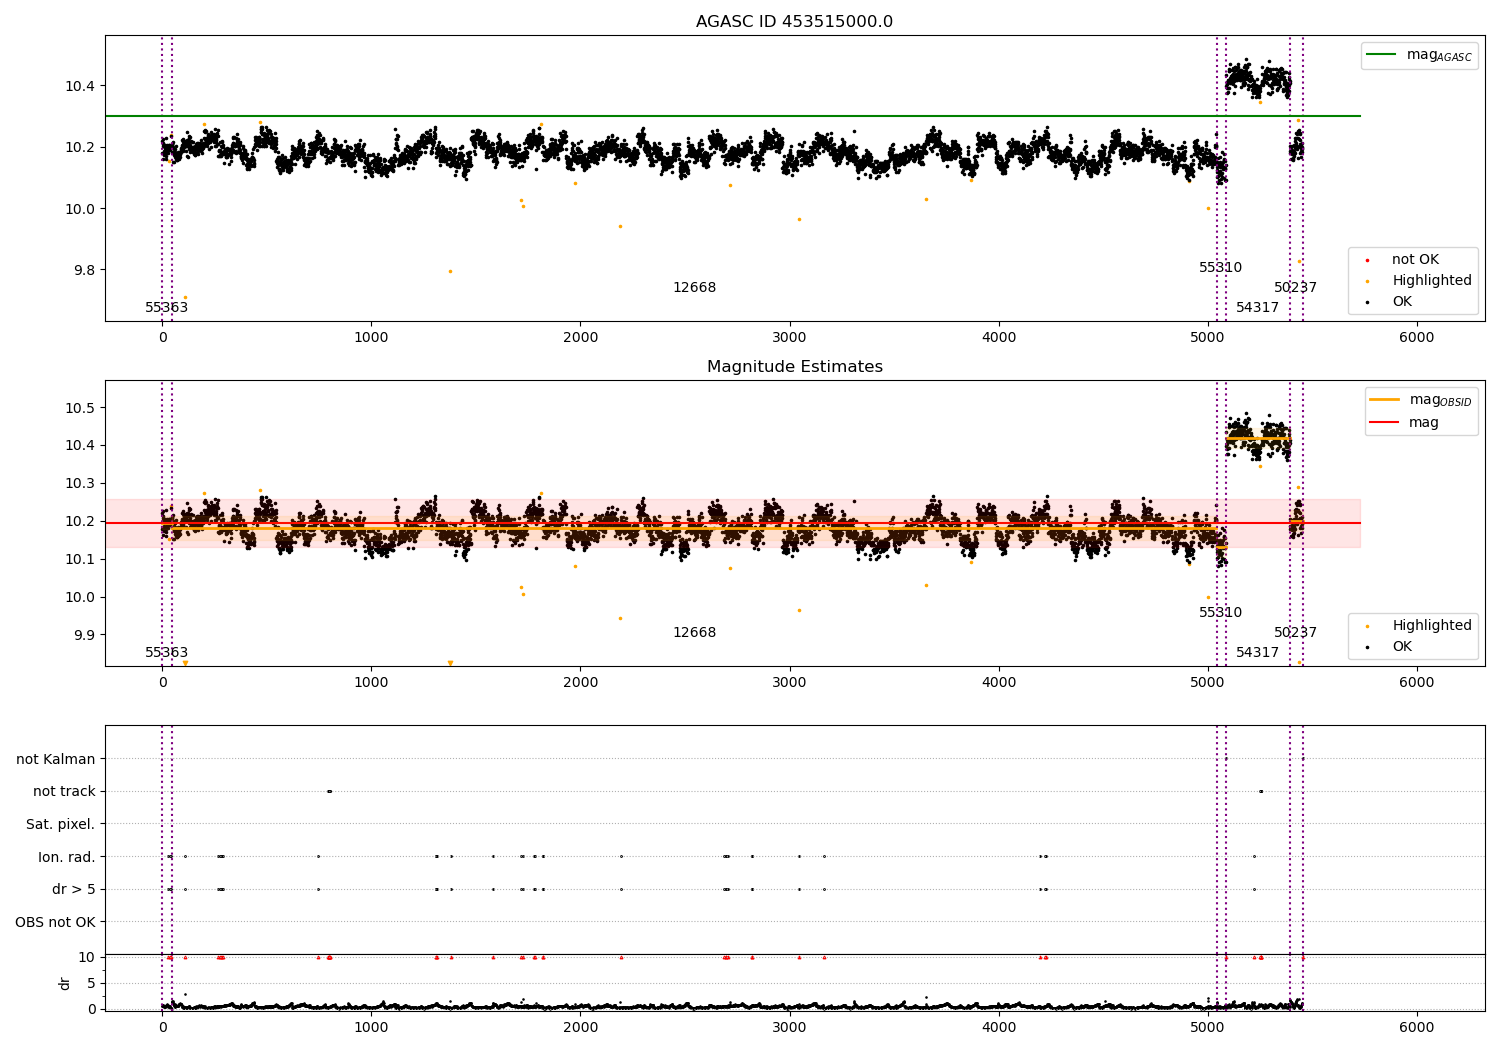The width and height of the screenshot is (1500, 1050).
Task: Click 'Highlighted' legend entry in middle plot
Action: click(1431, 626)
